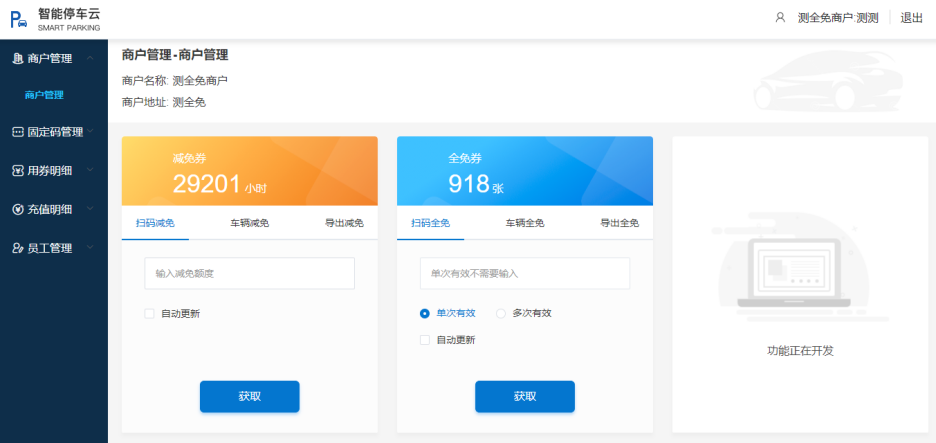Viewport: 936px width, 443px height.
Task: Select the 单次有效 radio option
Action: coord(425,313)
